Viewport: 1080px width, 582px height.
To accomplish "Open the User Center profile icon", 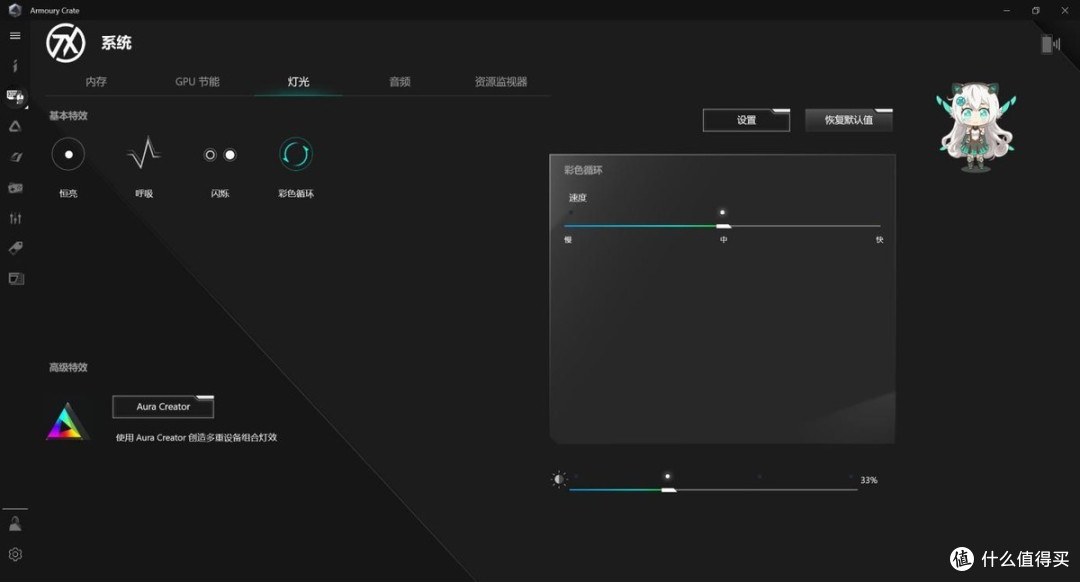I will coord(15,524).
